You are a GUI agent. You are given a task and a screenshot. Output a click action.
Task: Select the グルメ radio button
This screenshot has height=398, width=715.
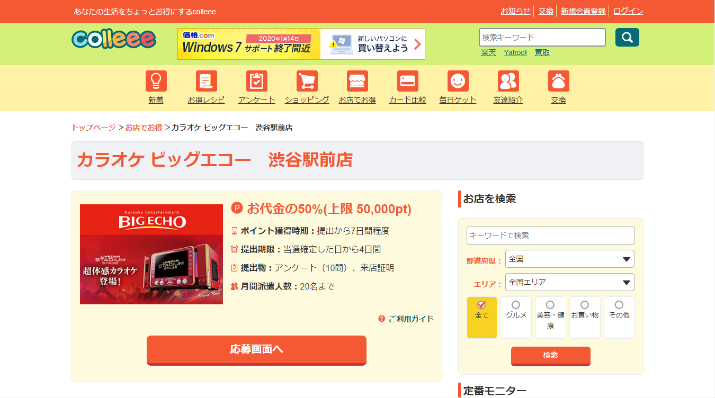[x=516, y=305]
